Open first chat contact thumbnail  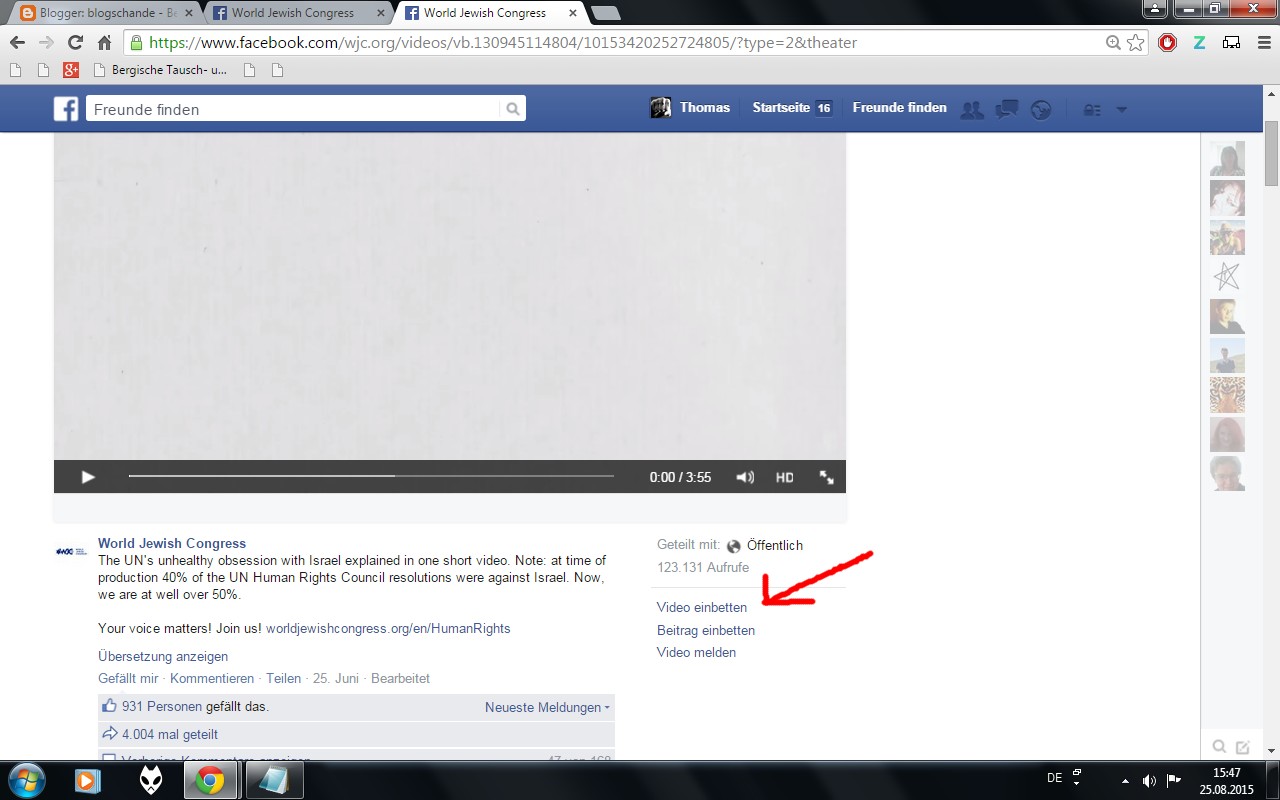click(1227, 158)
